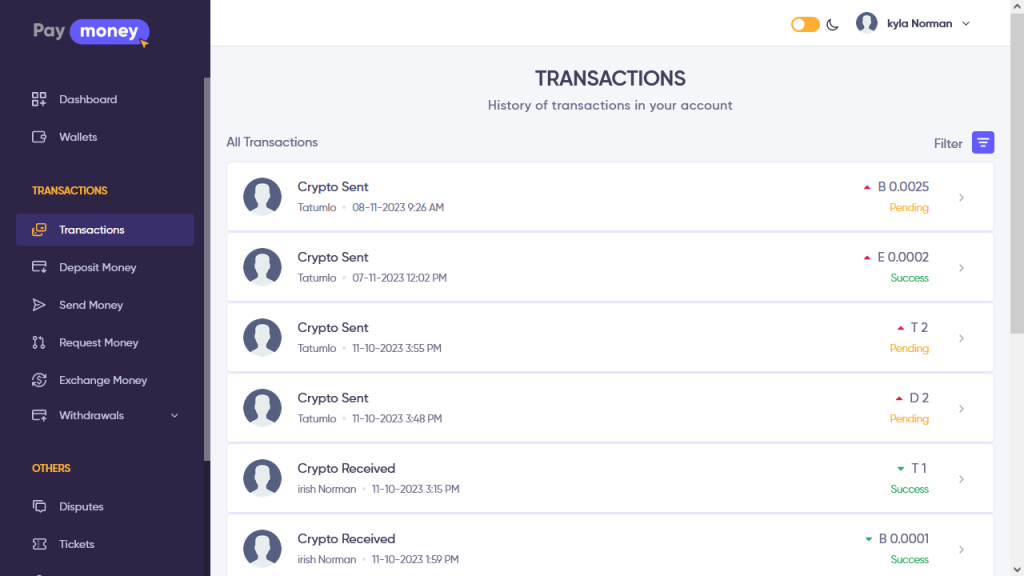
Task: Open the purple Filter icon button
Action: [983, 143]
